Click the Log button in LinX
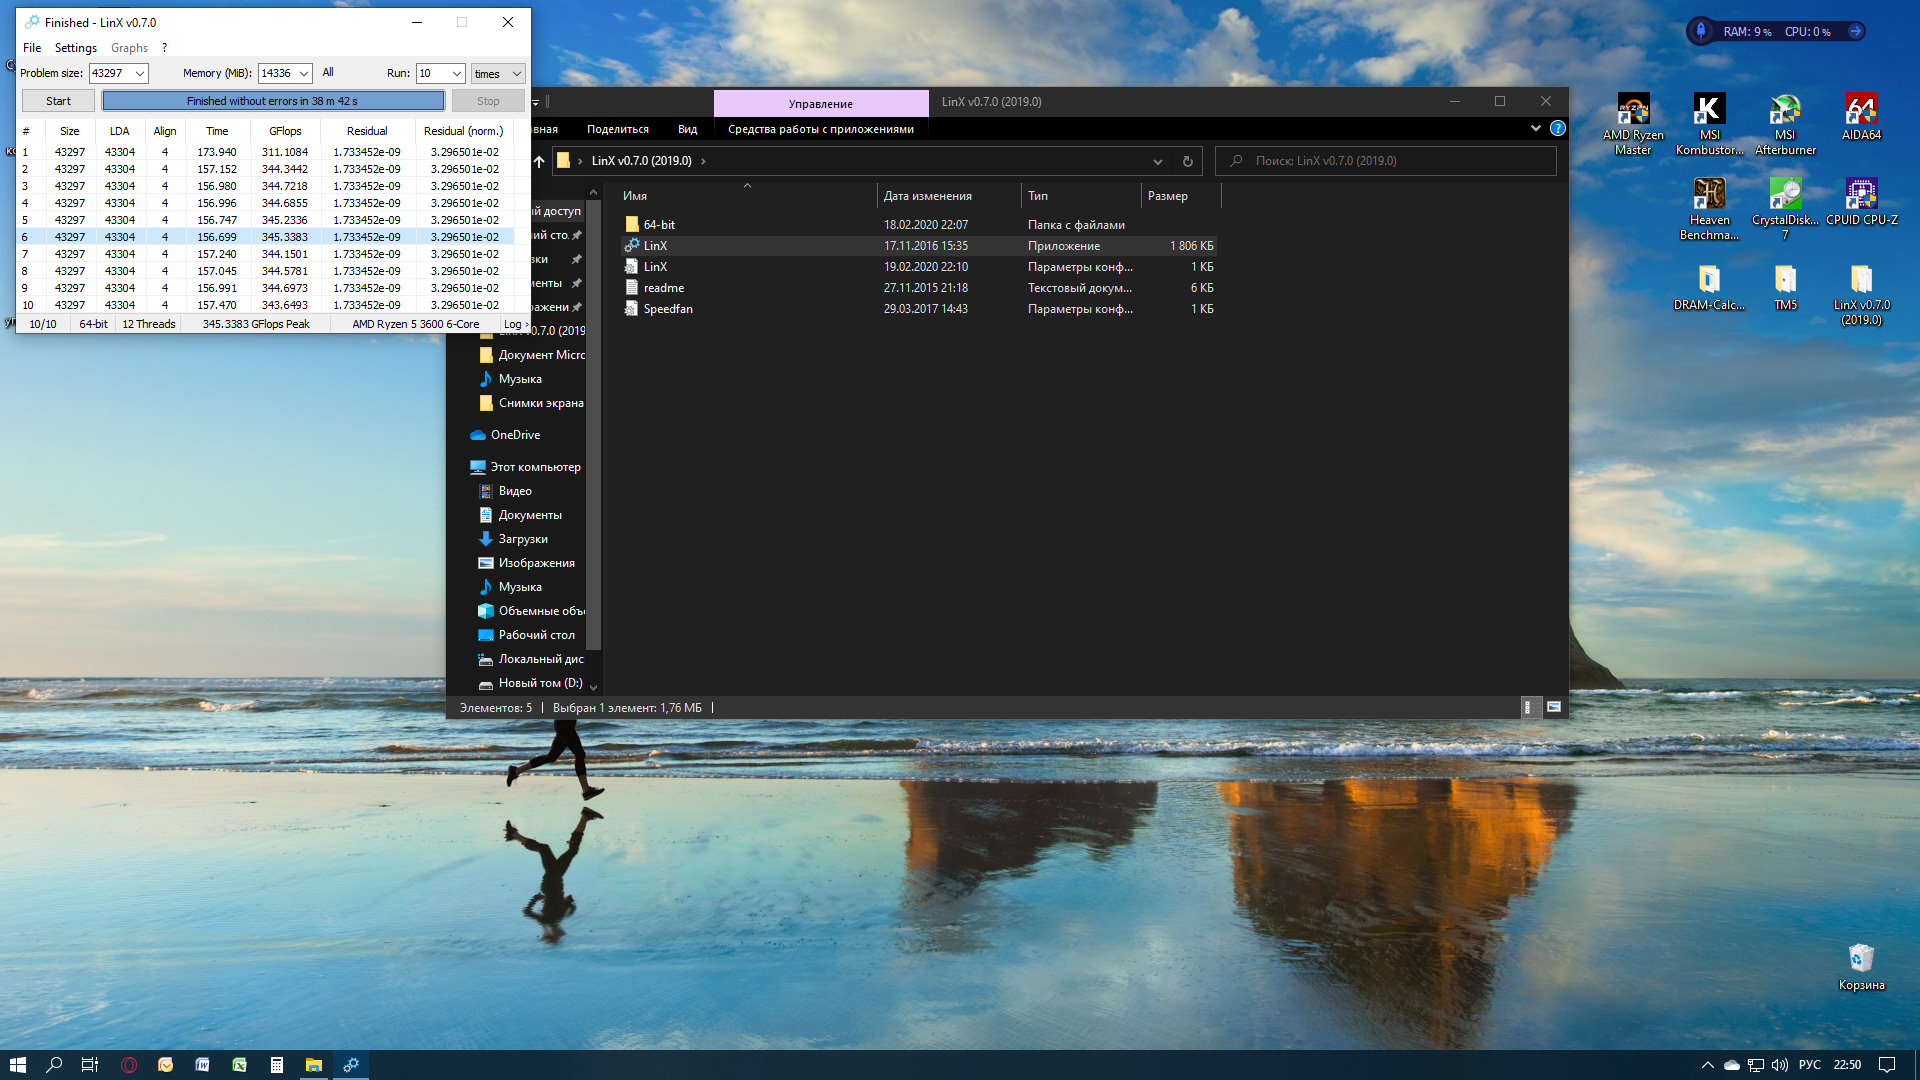This screenshot has width=1920, height=1080. click(516, 324)
